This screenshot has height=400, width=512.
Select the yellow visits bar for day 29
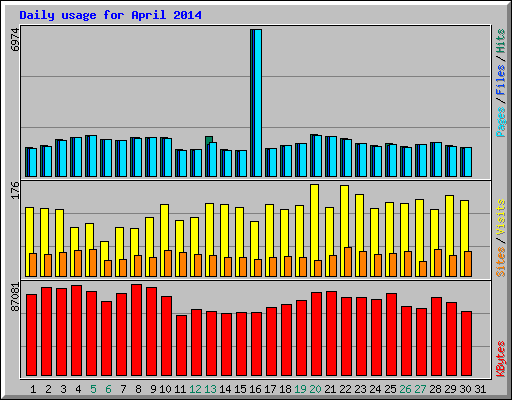click(449, 226)
